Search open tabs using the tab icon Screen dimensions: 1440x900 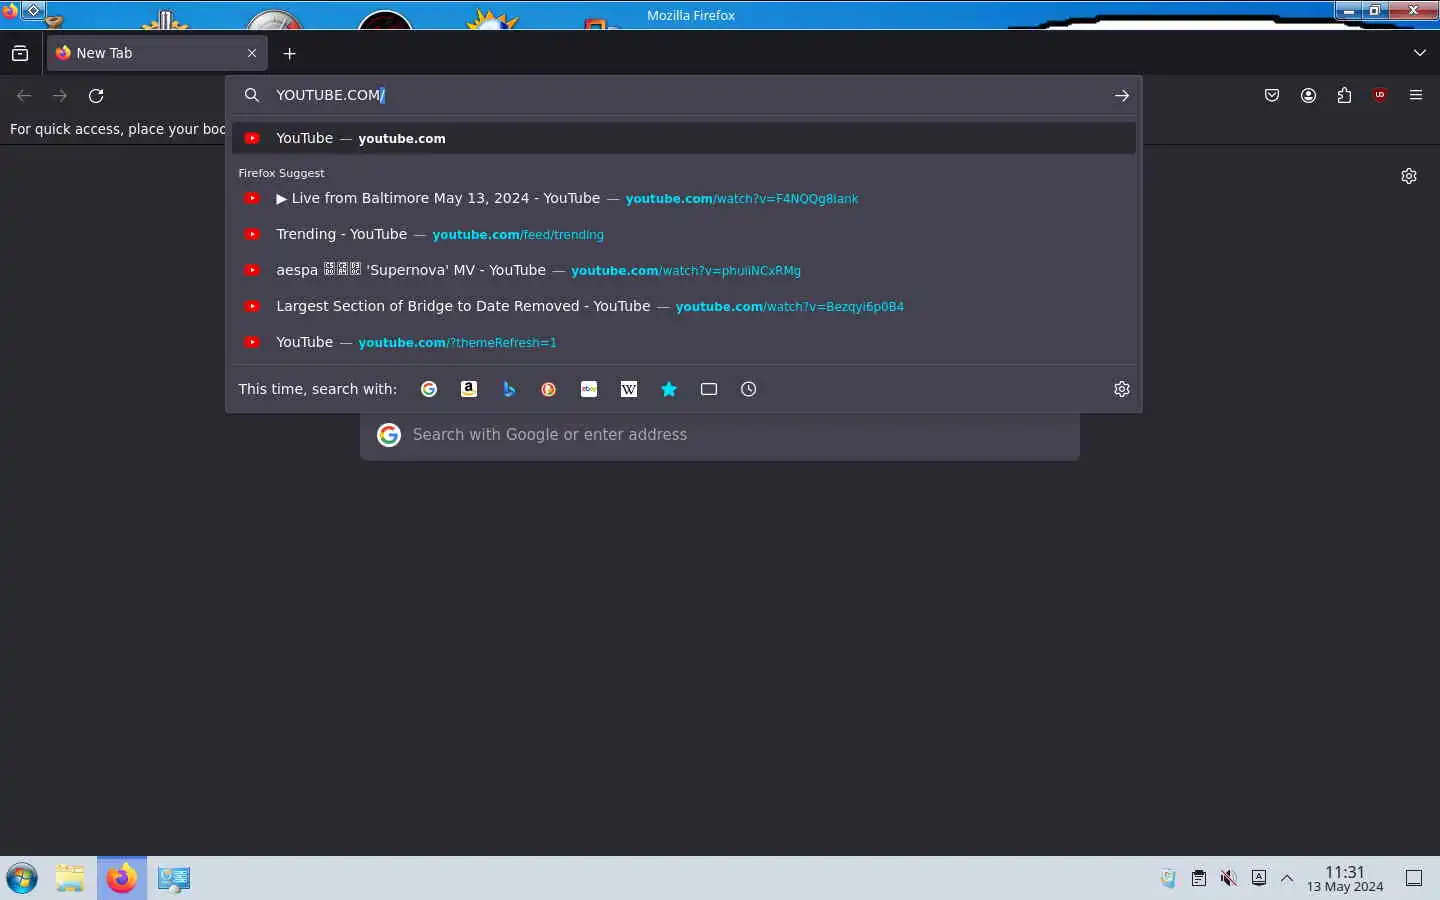click(709, 389)
